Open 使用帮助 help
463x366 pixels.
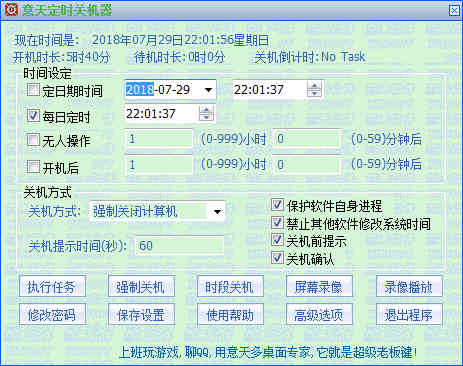(230, 314)
